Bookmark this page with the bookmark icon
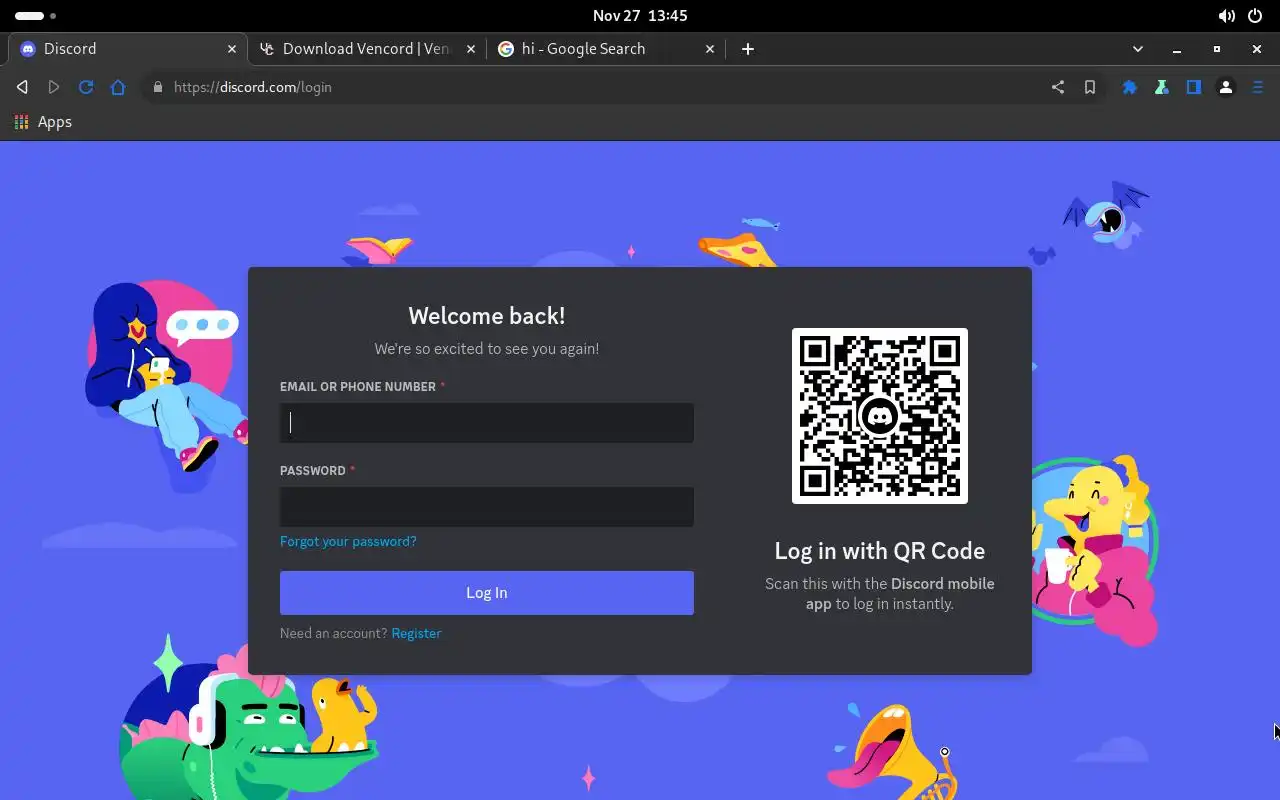1280x800 pixels. click(1090, 87)
